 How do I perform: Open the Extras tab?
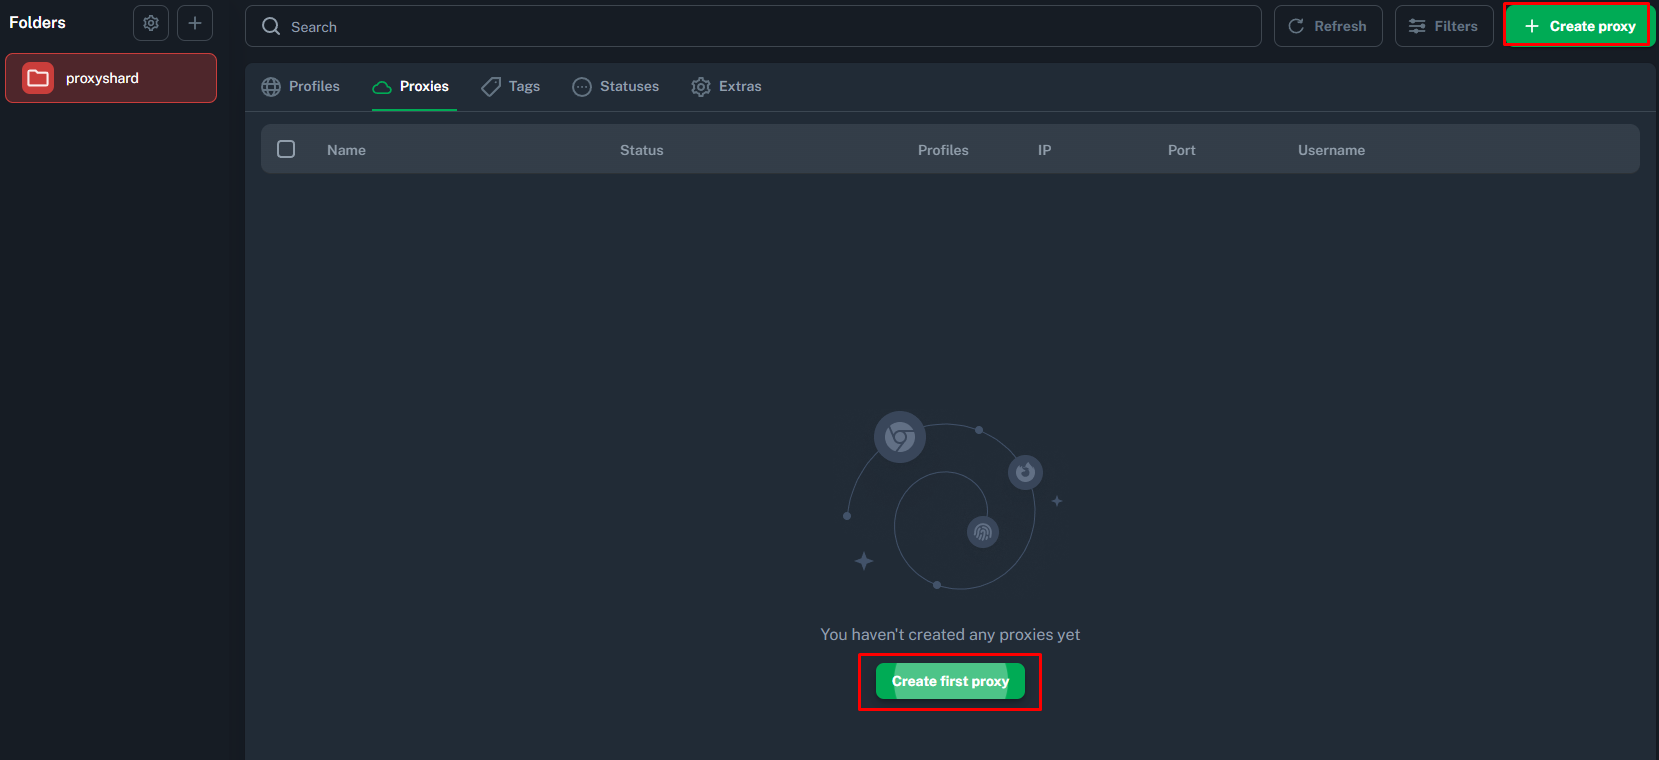(727, 87)
